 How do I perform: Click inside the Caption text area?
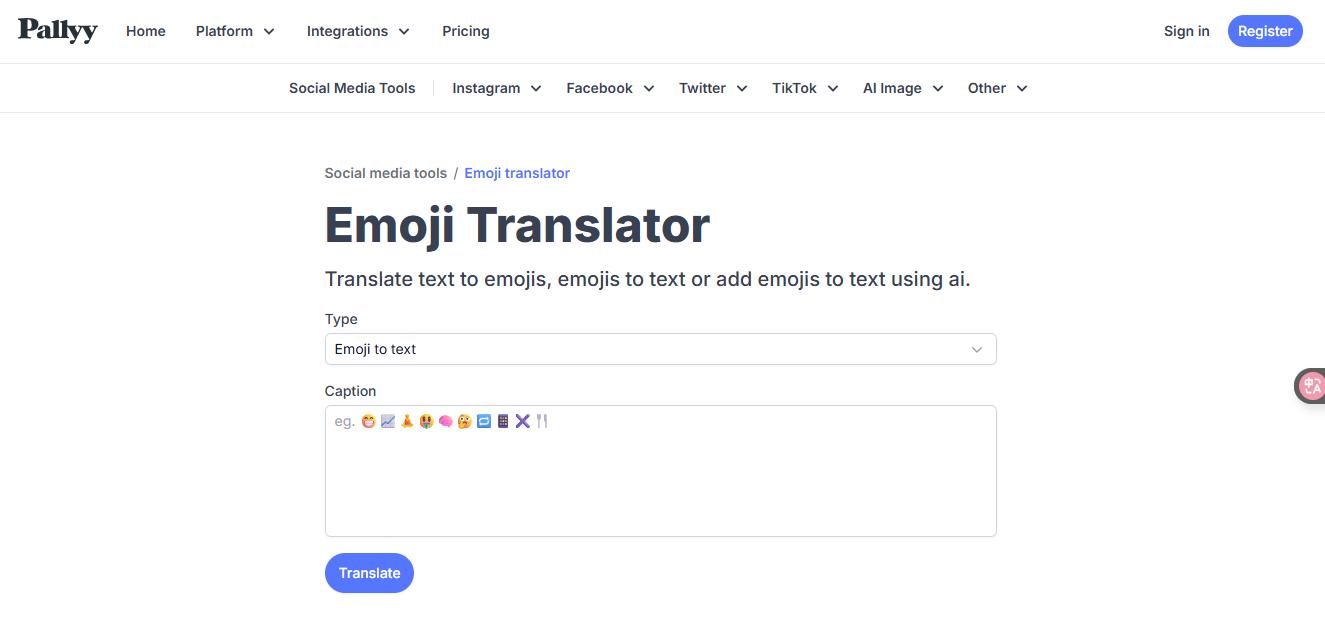[x=660, y=470]
